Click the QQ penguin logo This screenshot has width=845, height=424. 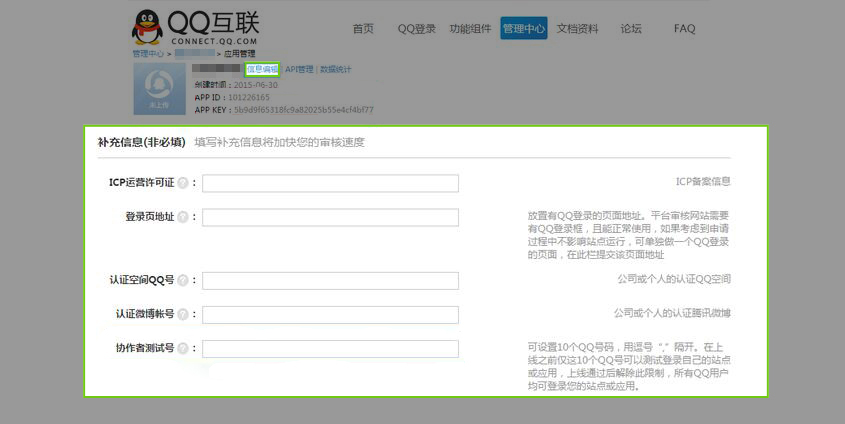(147, 27)
